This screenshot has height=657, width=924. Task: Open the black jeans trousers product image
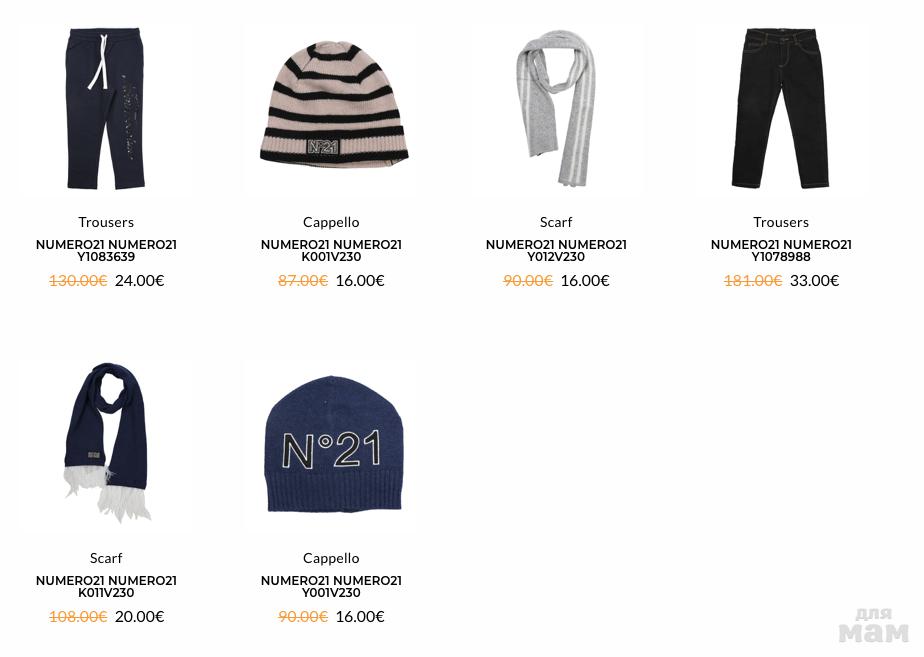pyautogui.click(x=781, y=108)
